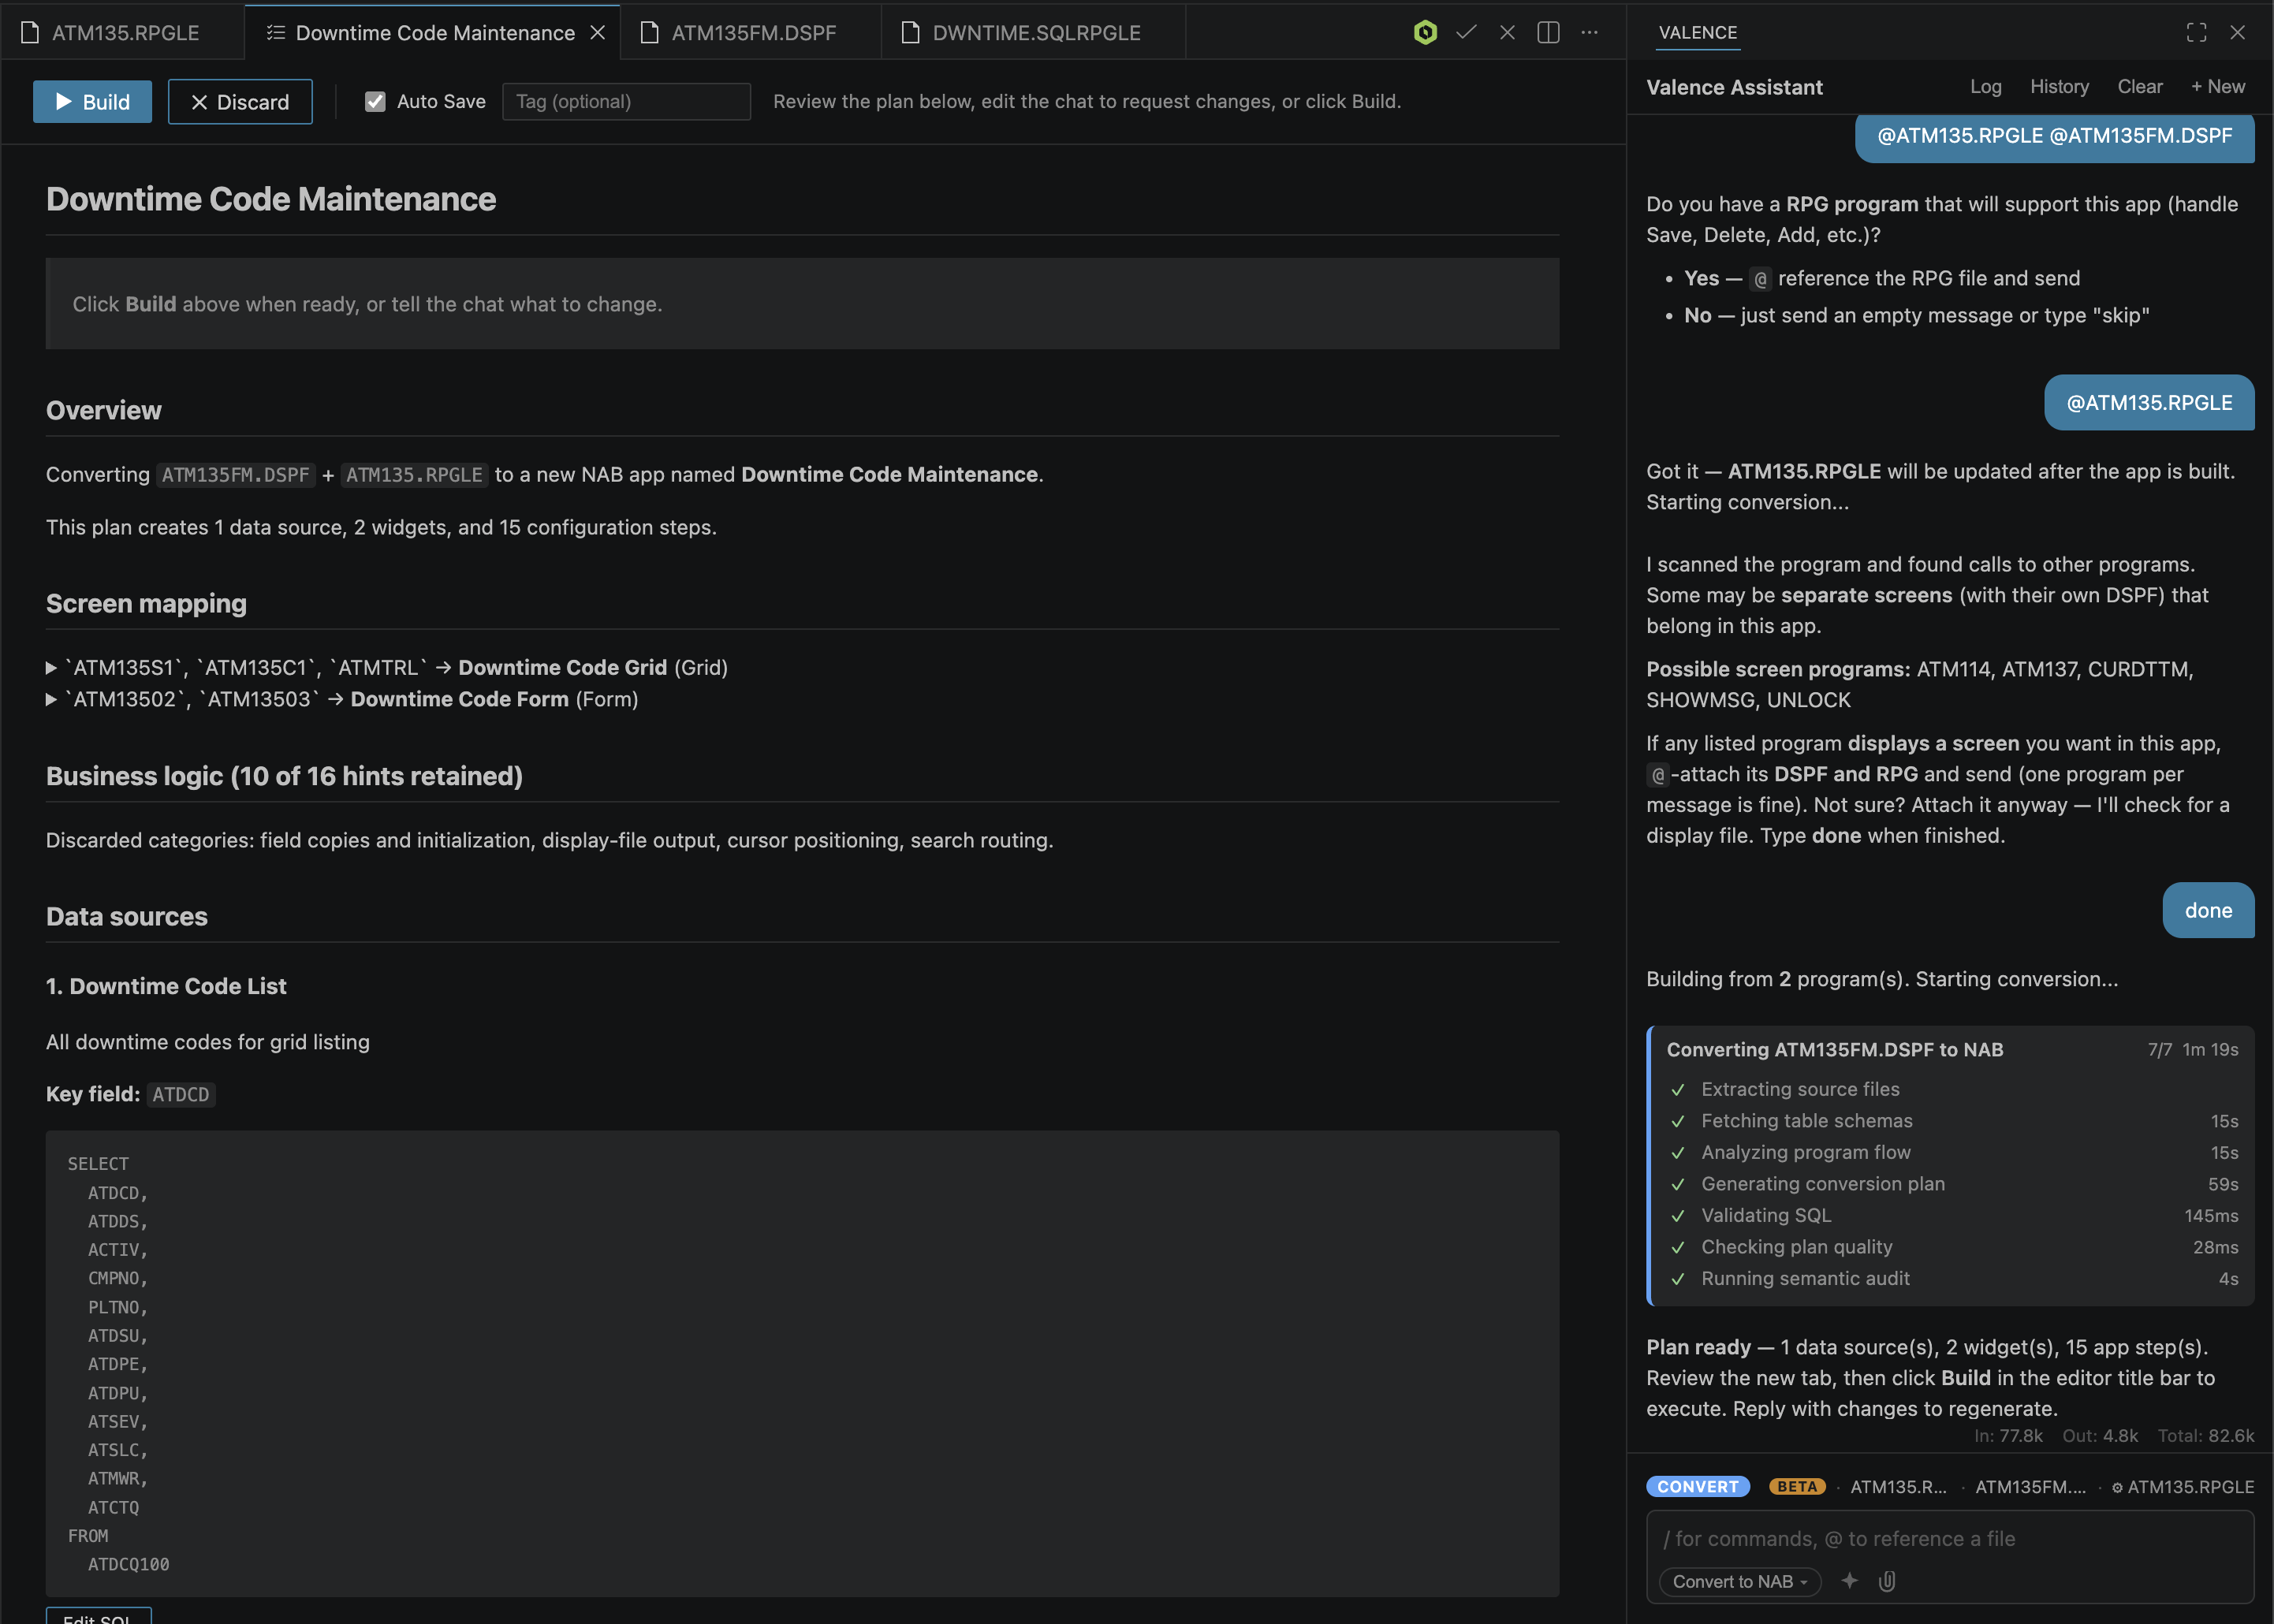
Task: Click the Screen mapping heading
Action: coord(146,604)
